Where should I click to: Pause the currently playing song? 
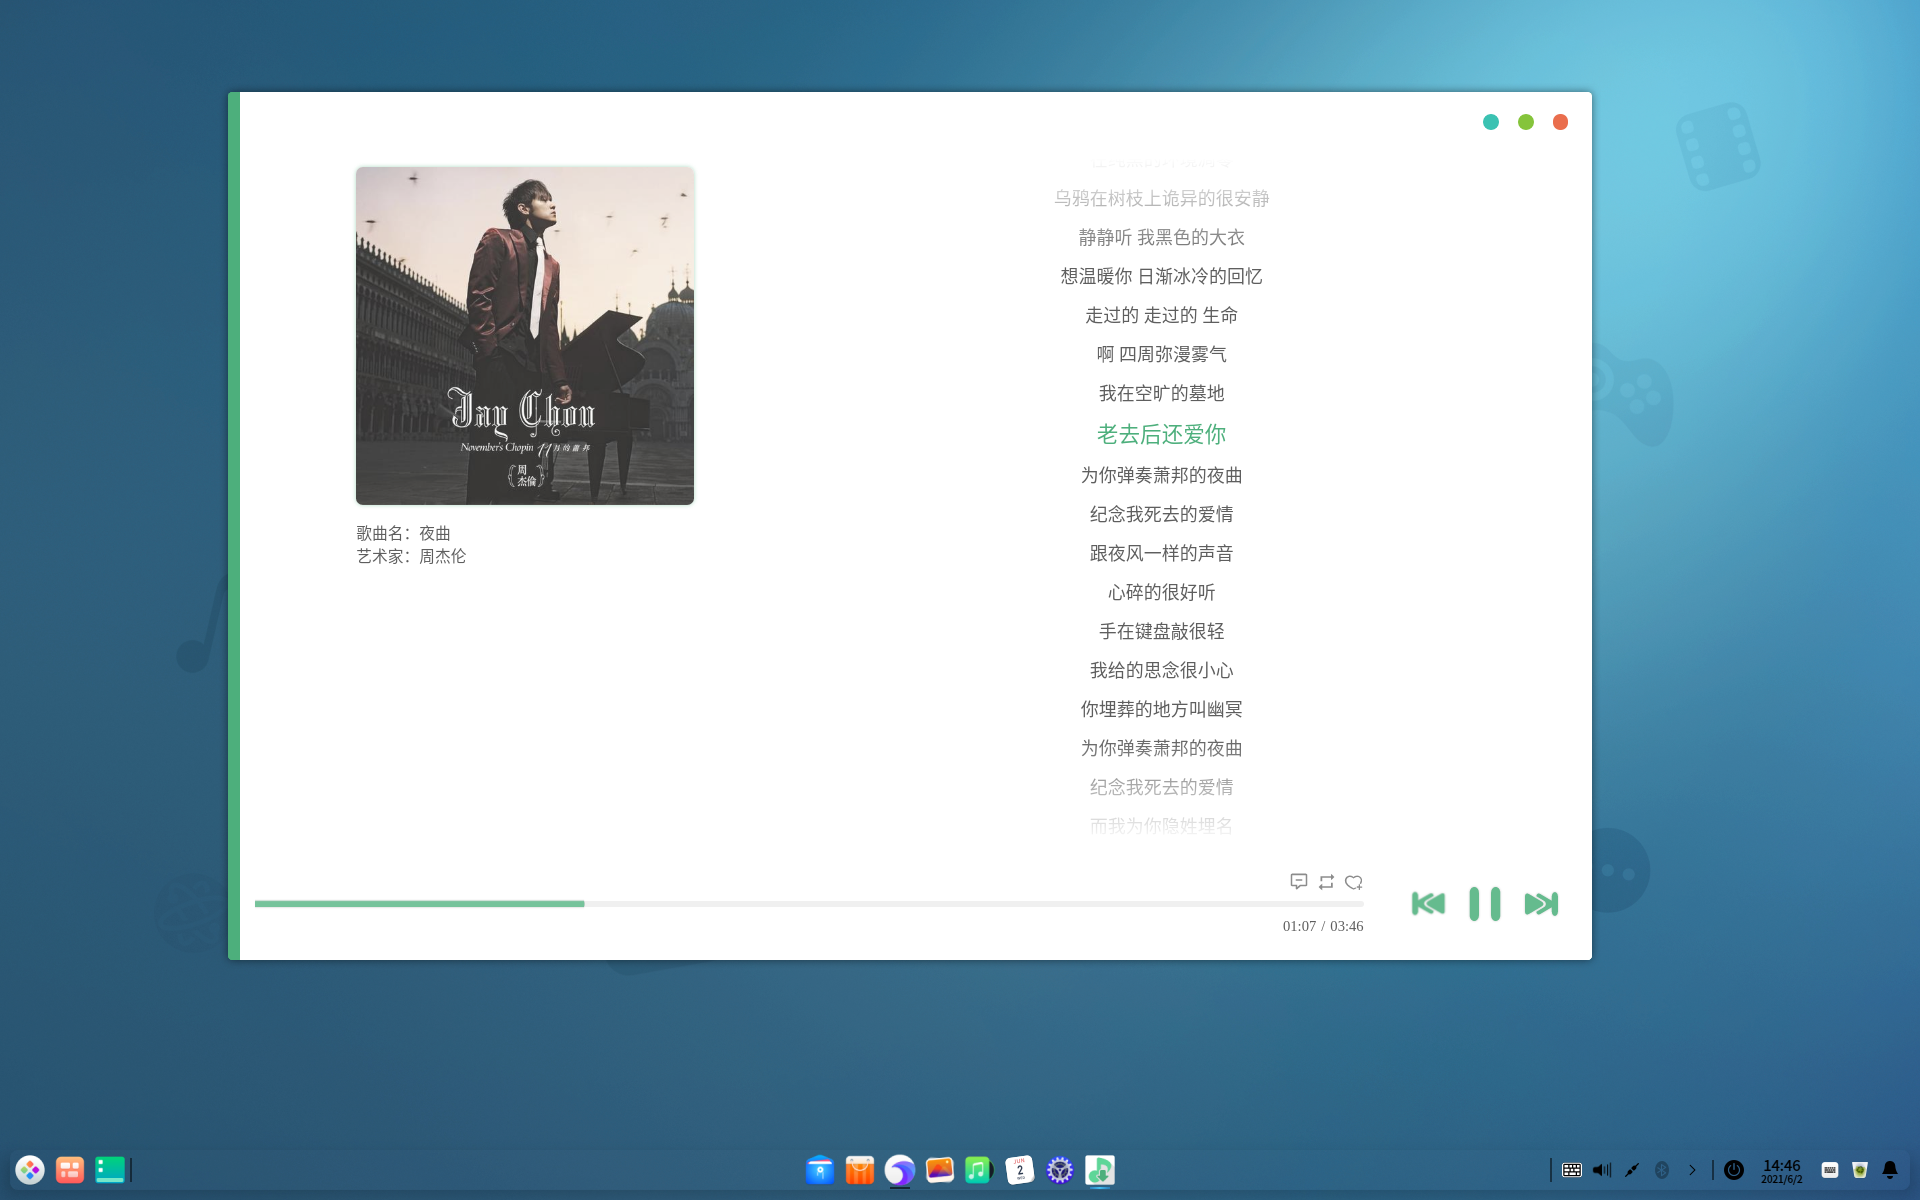(x=1484, y=904)
